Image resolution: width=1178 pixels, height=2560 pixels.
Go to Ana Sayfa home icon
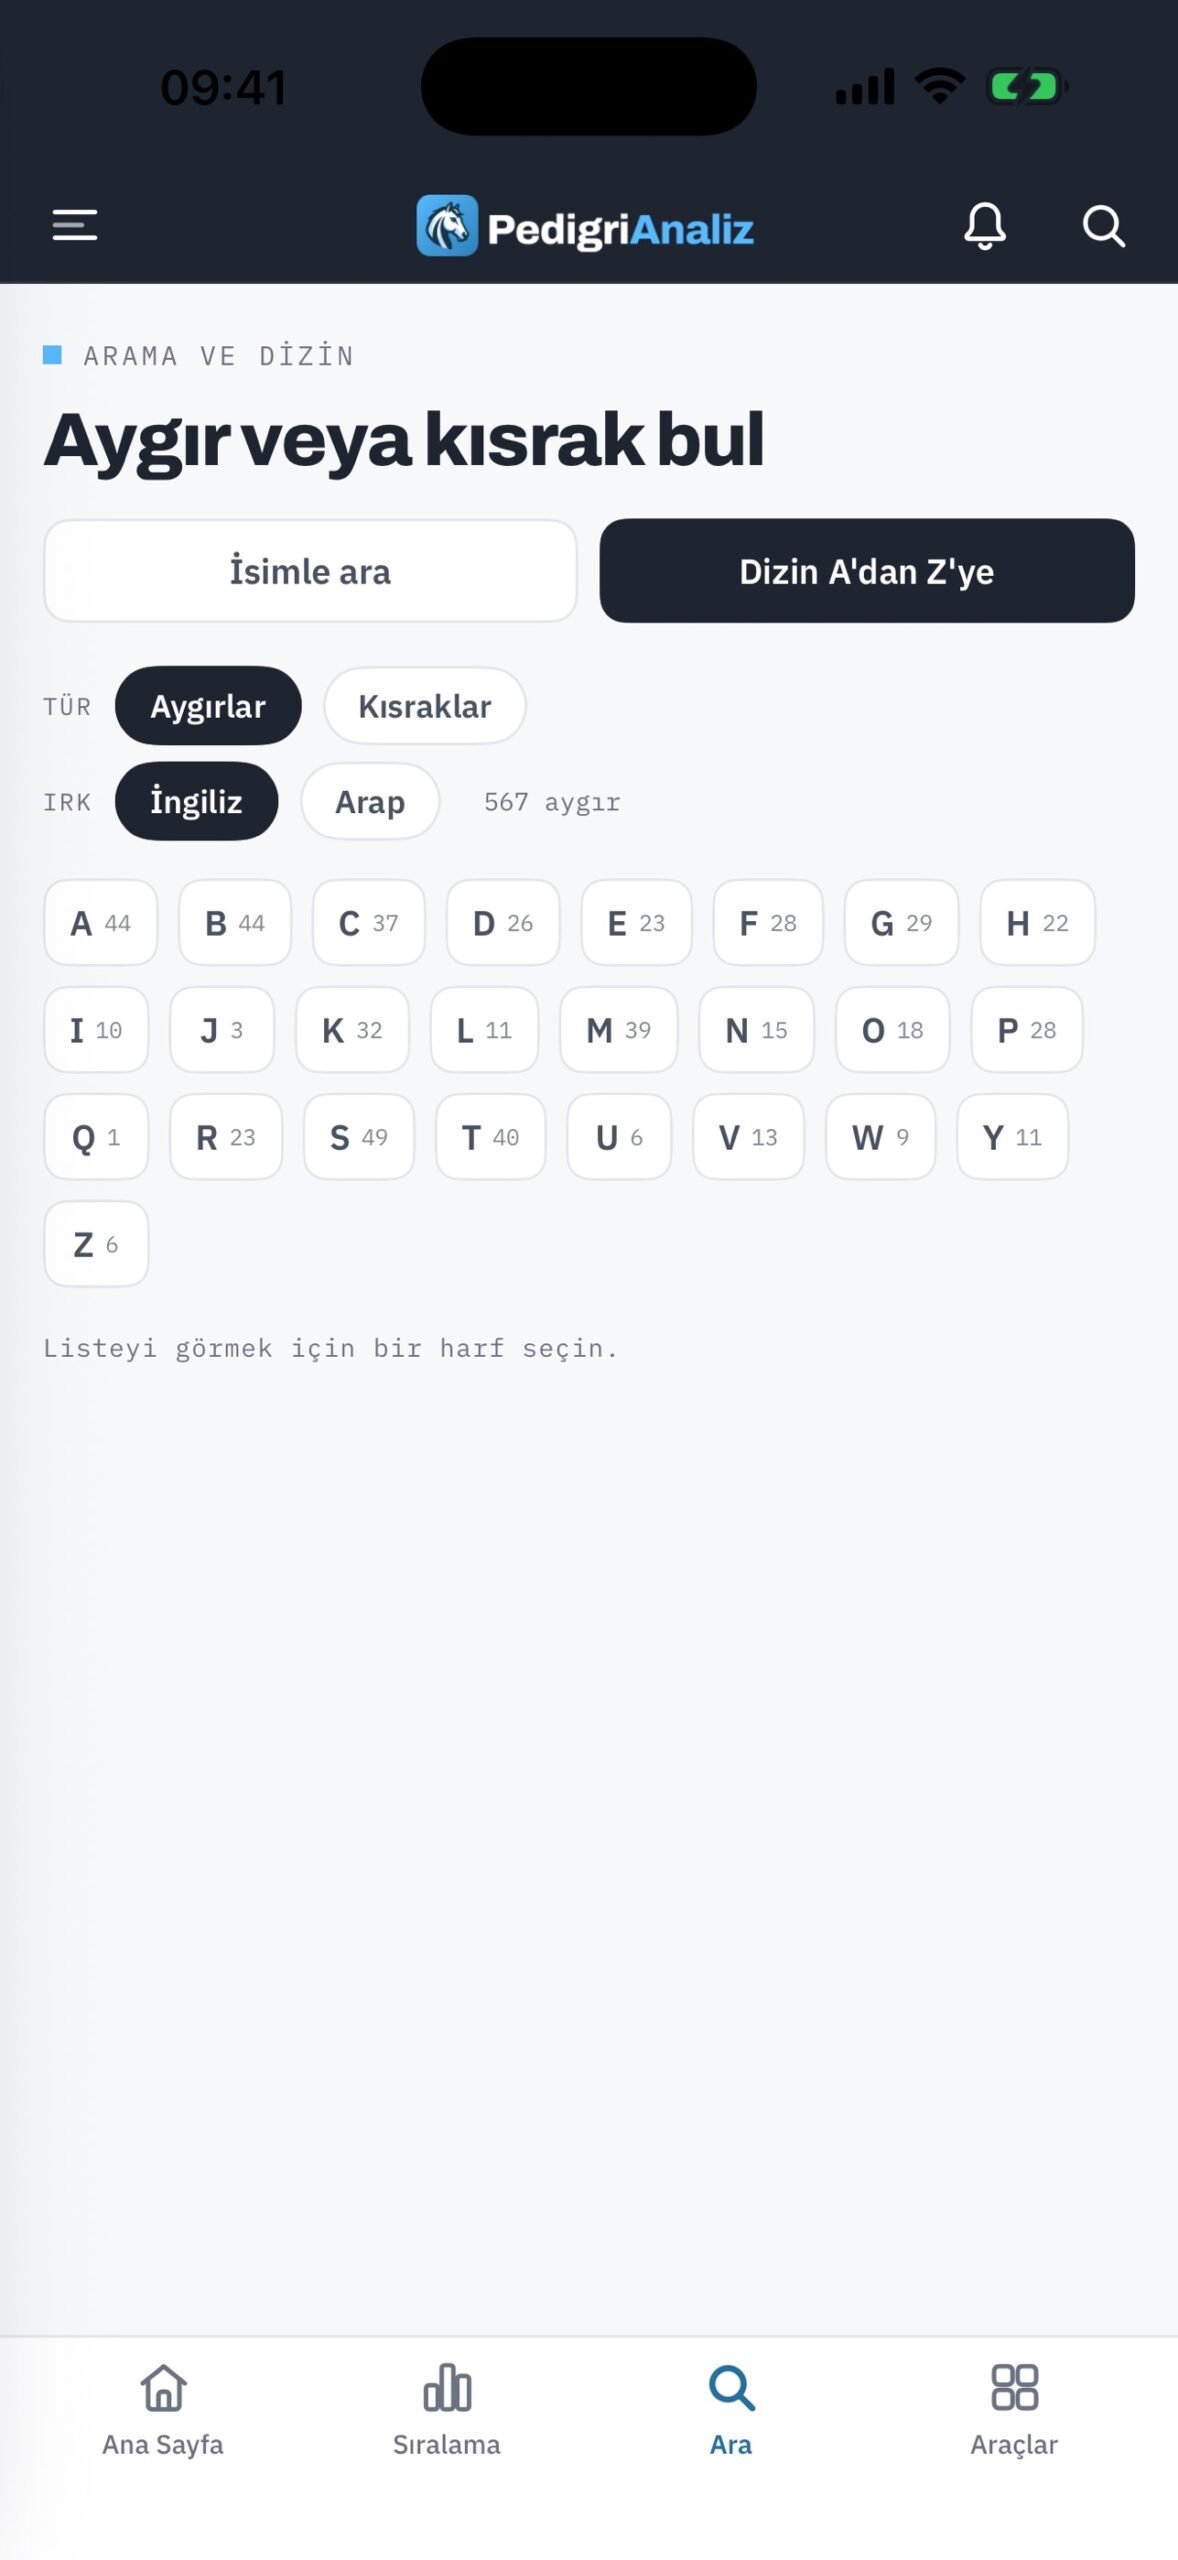tap(163, 2388)
